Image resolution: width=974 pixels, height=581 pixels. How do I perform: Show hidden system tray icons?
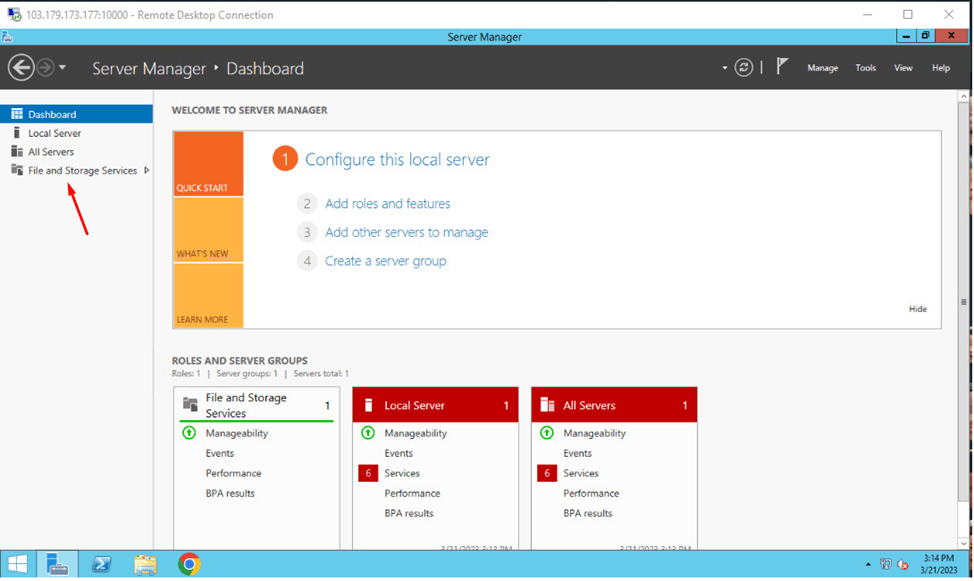(x=868, y=565)
